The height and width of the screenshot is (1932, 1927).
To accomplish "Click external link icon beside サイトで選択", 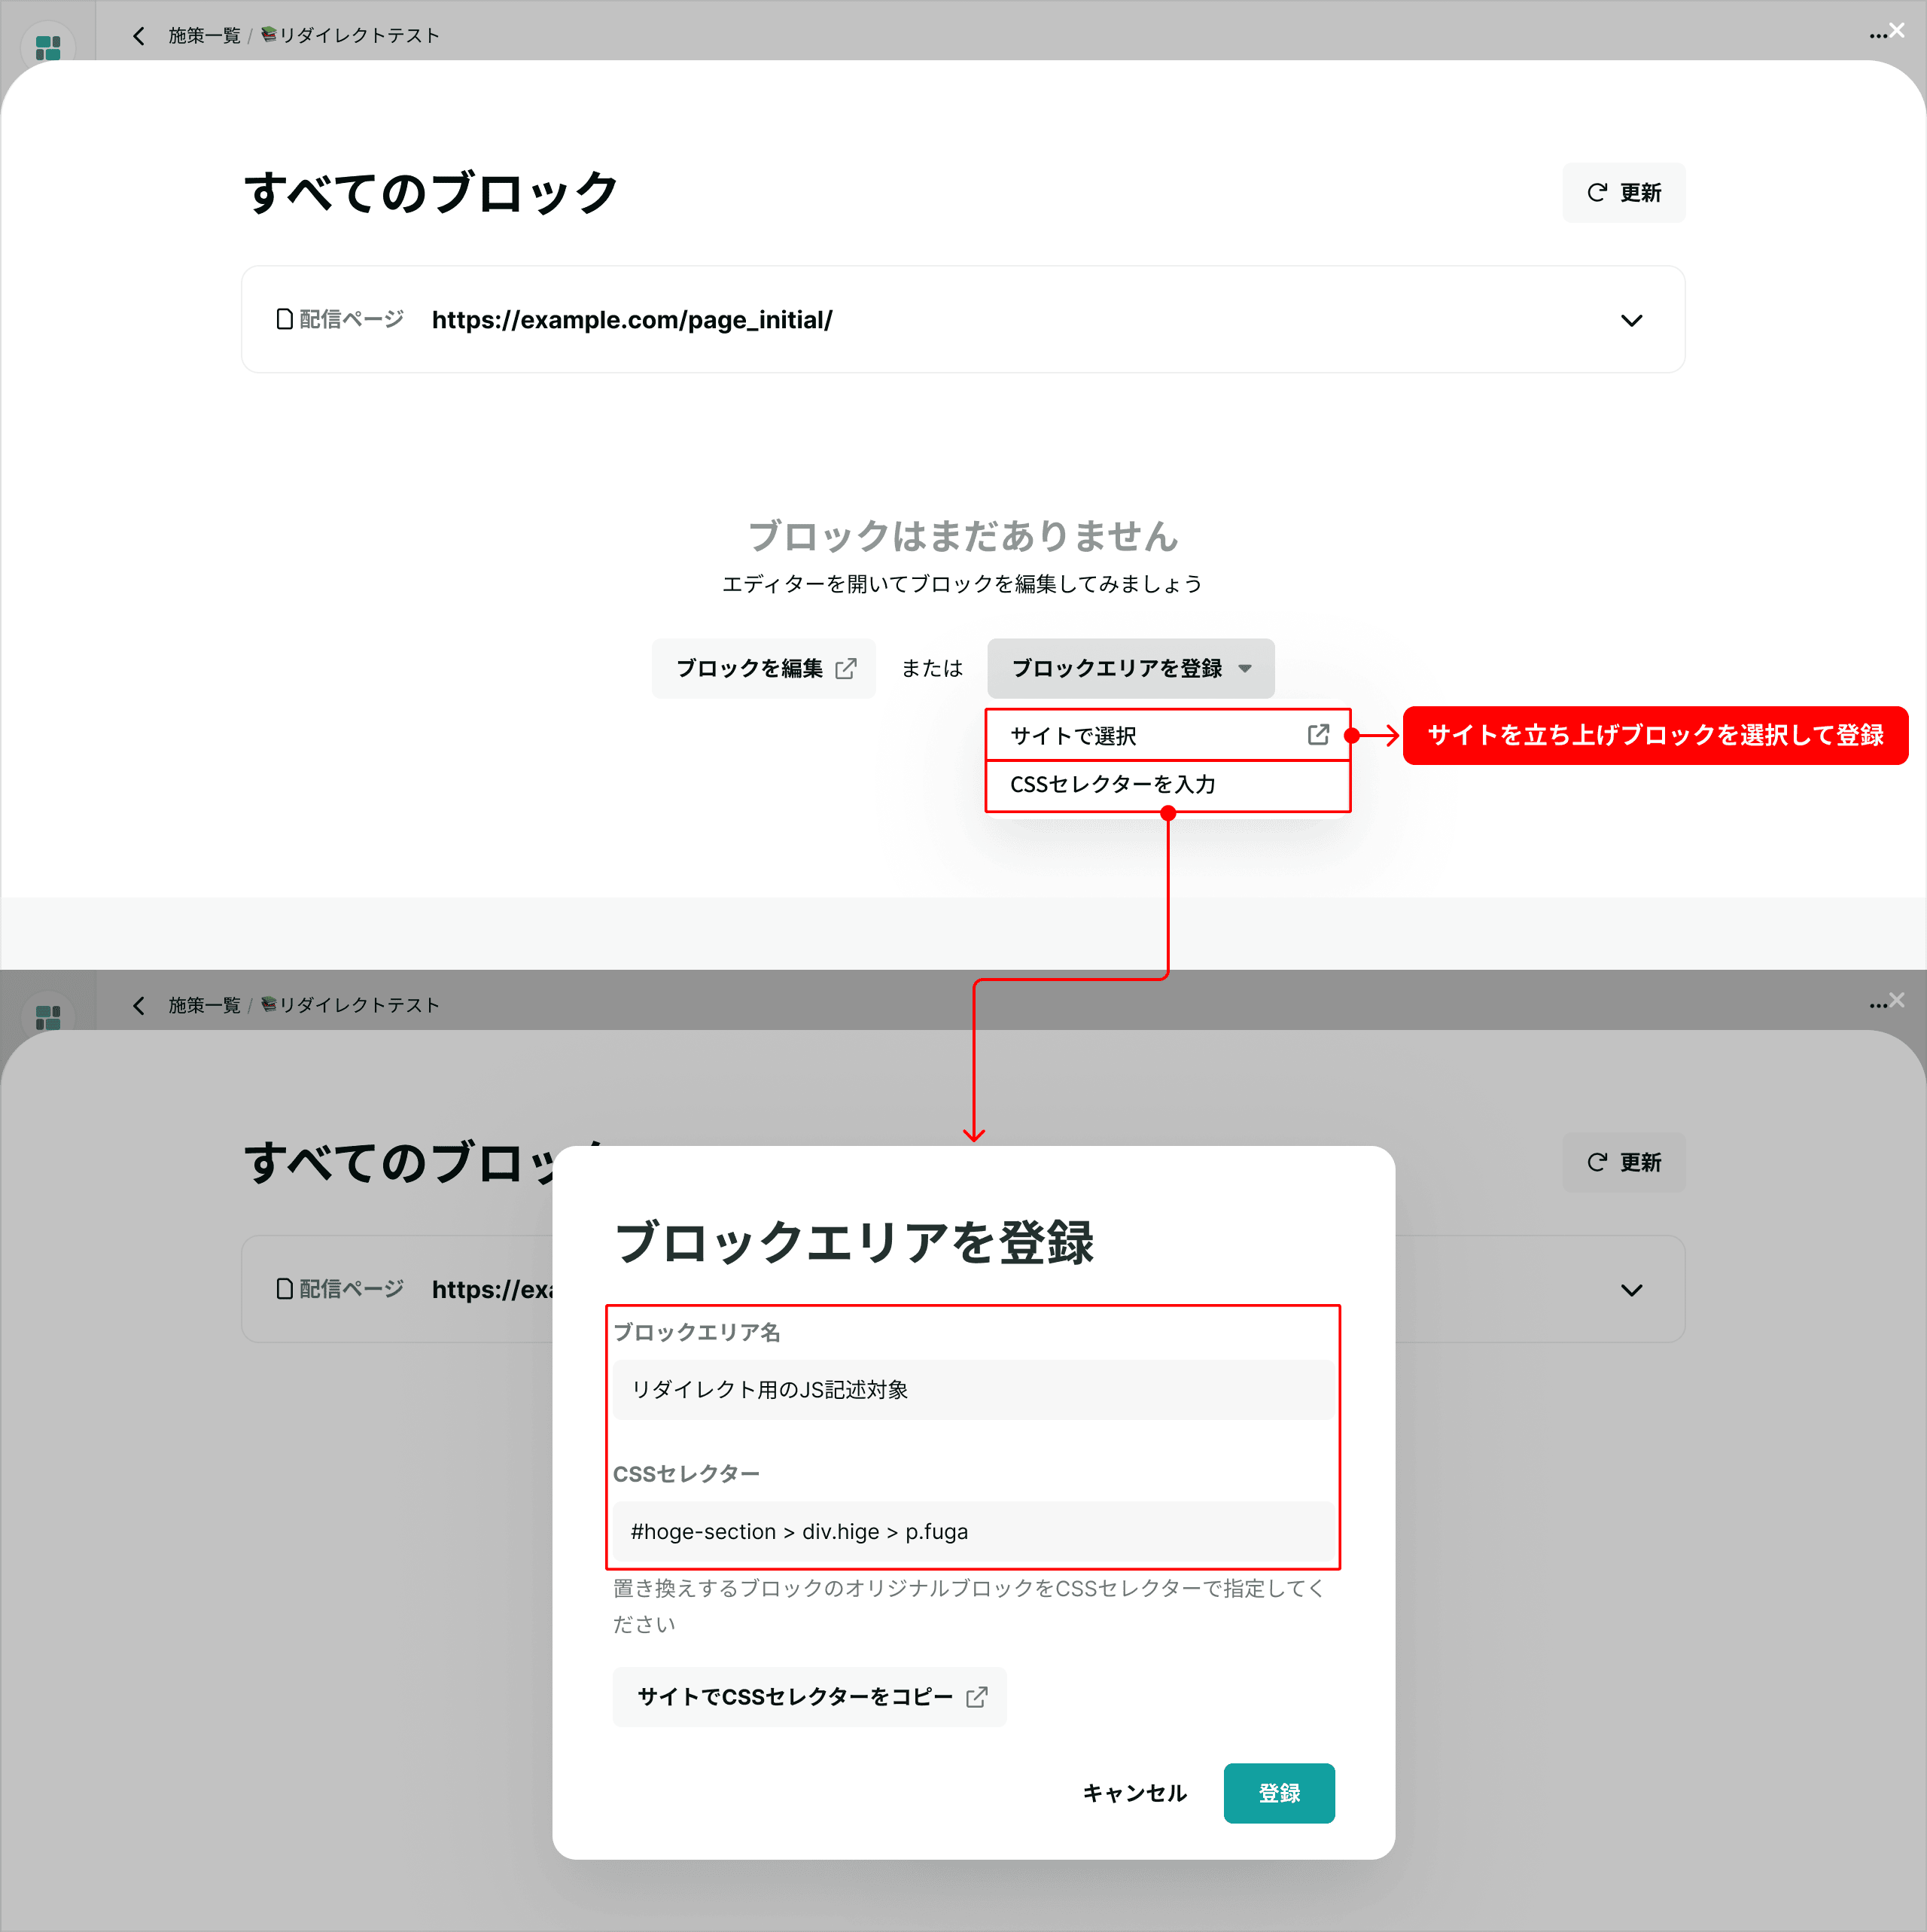I will [1318, 735].
